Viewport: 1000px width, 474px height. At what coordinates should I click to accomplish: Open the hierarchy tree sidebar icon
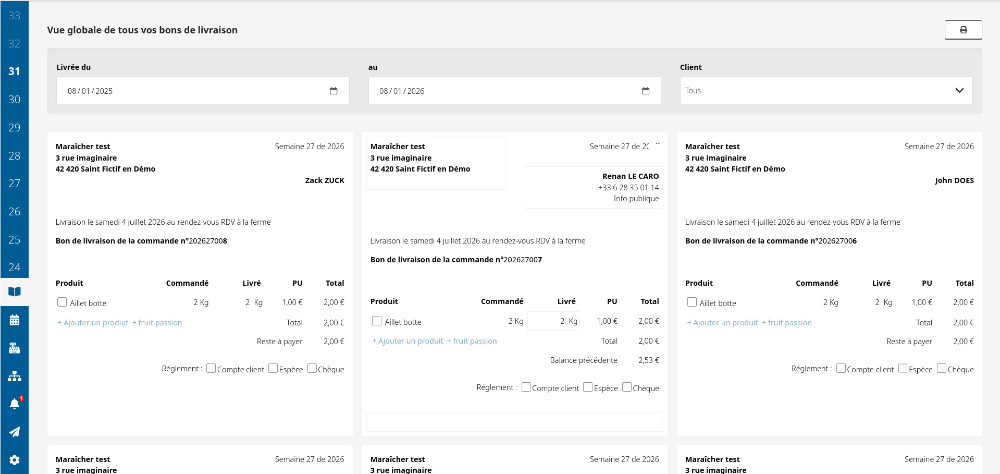[x=14, y=376]
